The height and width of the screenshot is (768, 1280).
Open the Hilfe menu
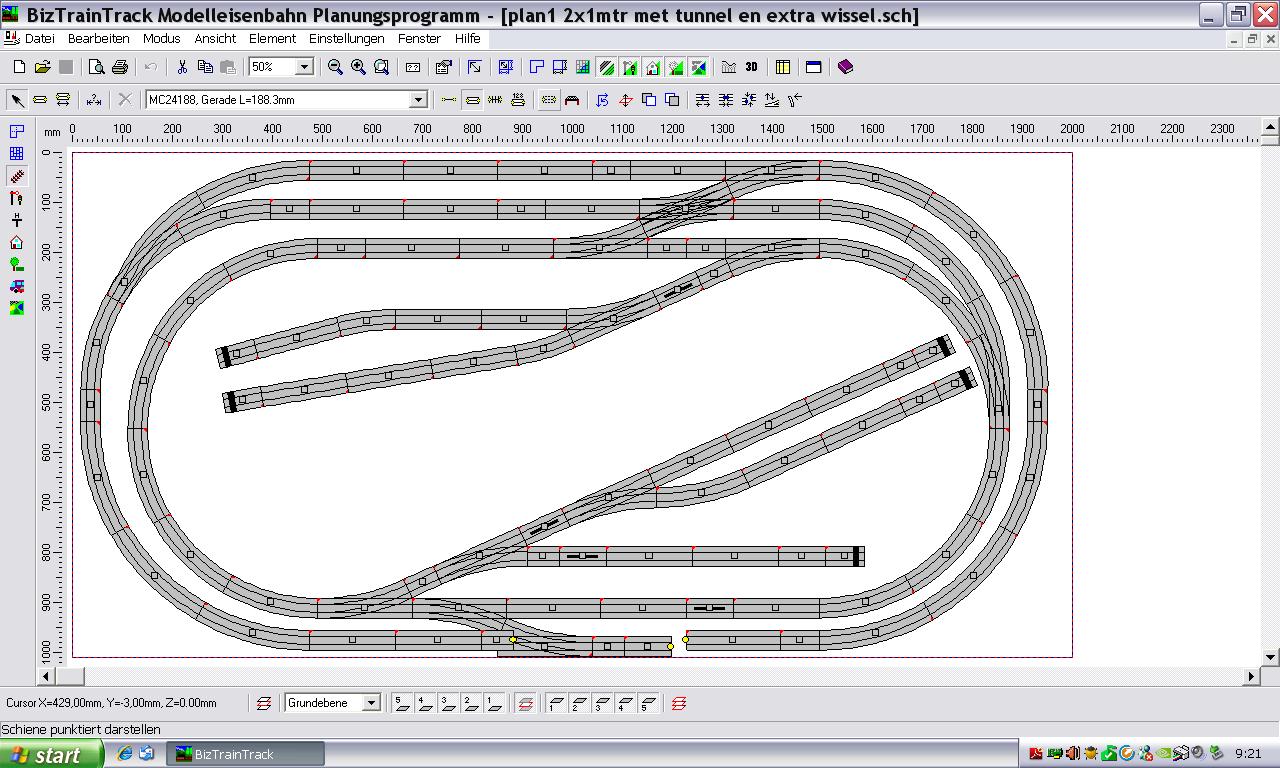point(467,38)
